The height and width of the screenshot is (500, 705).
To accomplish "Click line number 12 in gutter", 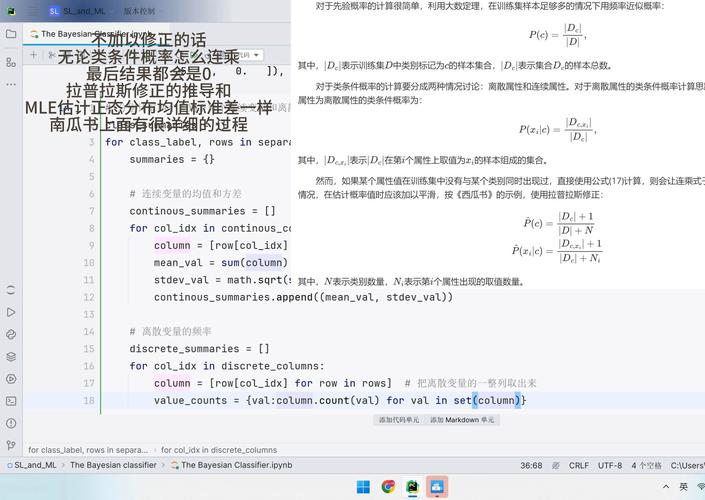I will 89,297.
